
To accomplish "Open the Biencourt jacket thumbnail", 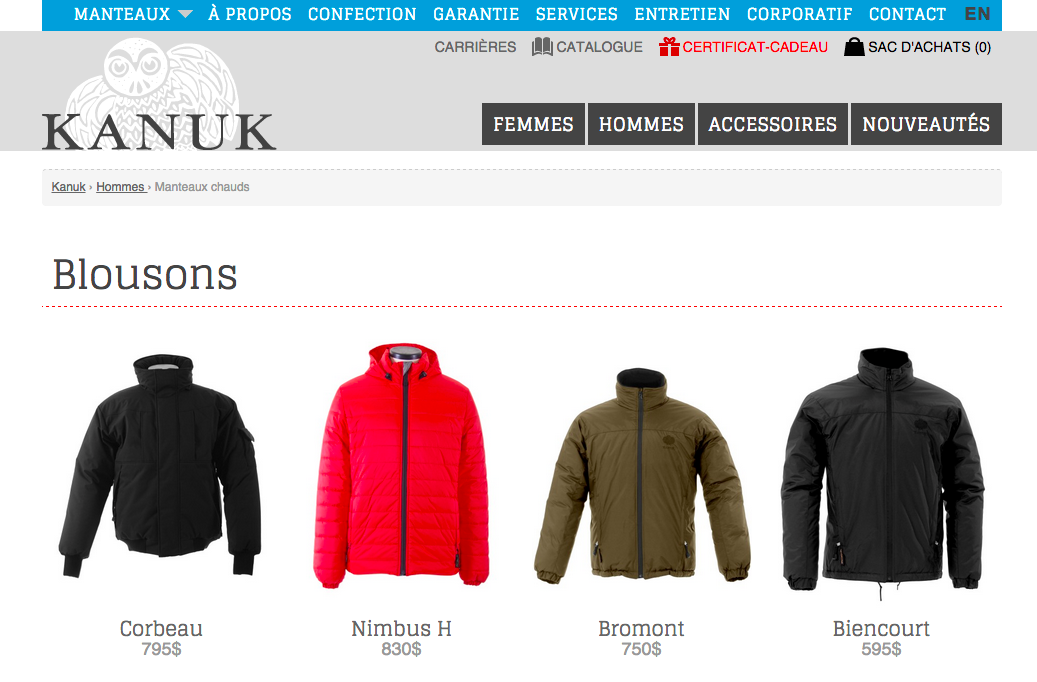I will pos(882,472).
